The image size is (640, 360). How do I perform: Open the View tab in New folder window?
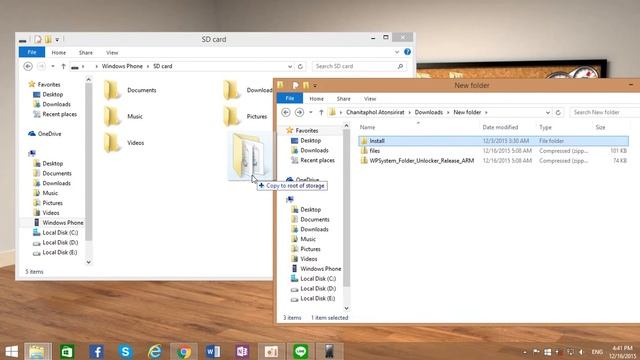[x=370, y=99]
